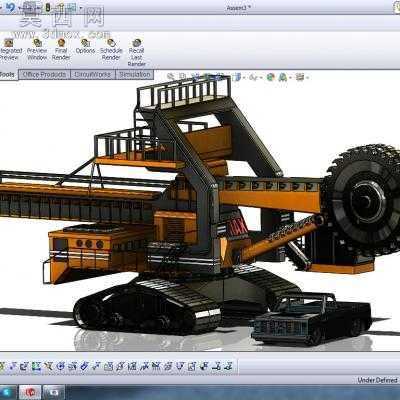
Task: Expand the Apply Scene dropdown arrow
Action: point(290,78)
